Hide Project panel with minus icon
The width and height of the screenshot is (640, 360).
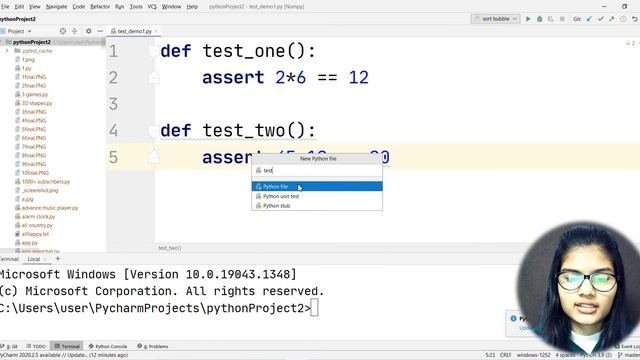coord(100,31)
